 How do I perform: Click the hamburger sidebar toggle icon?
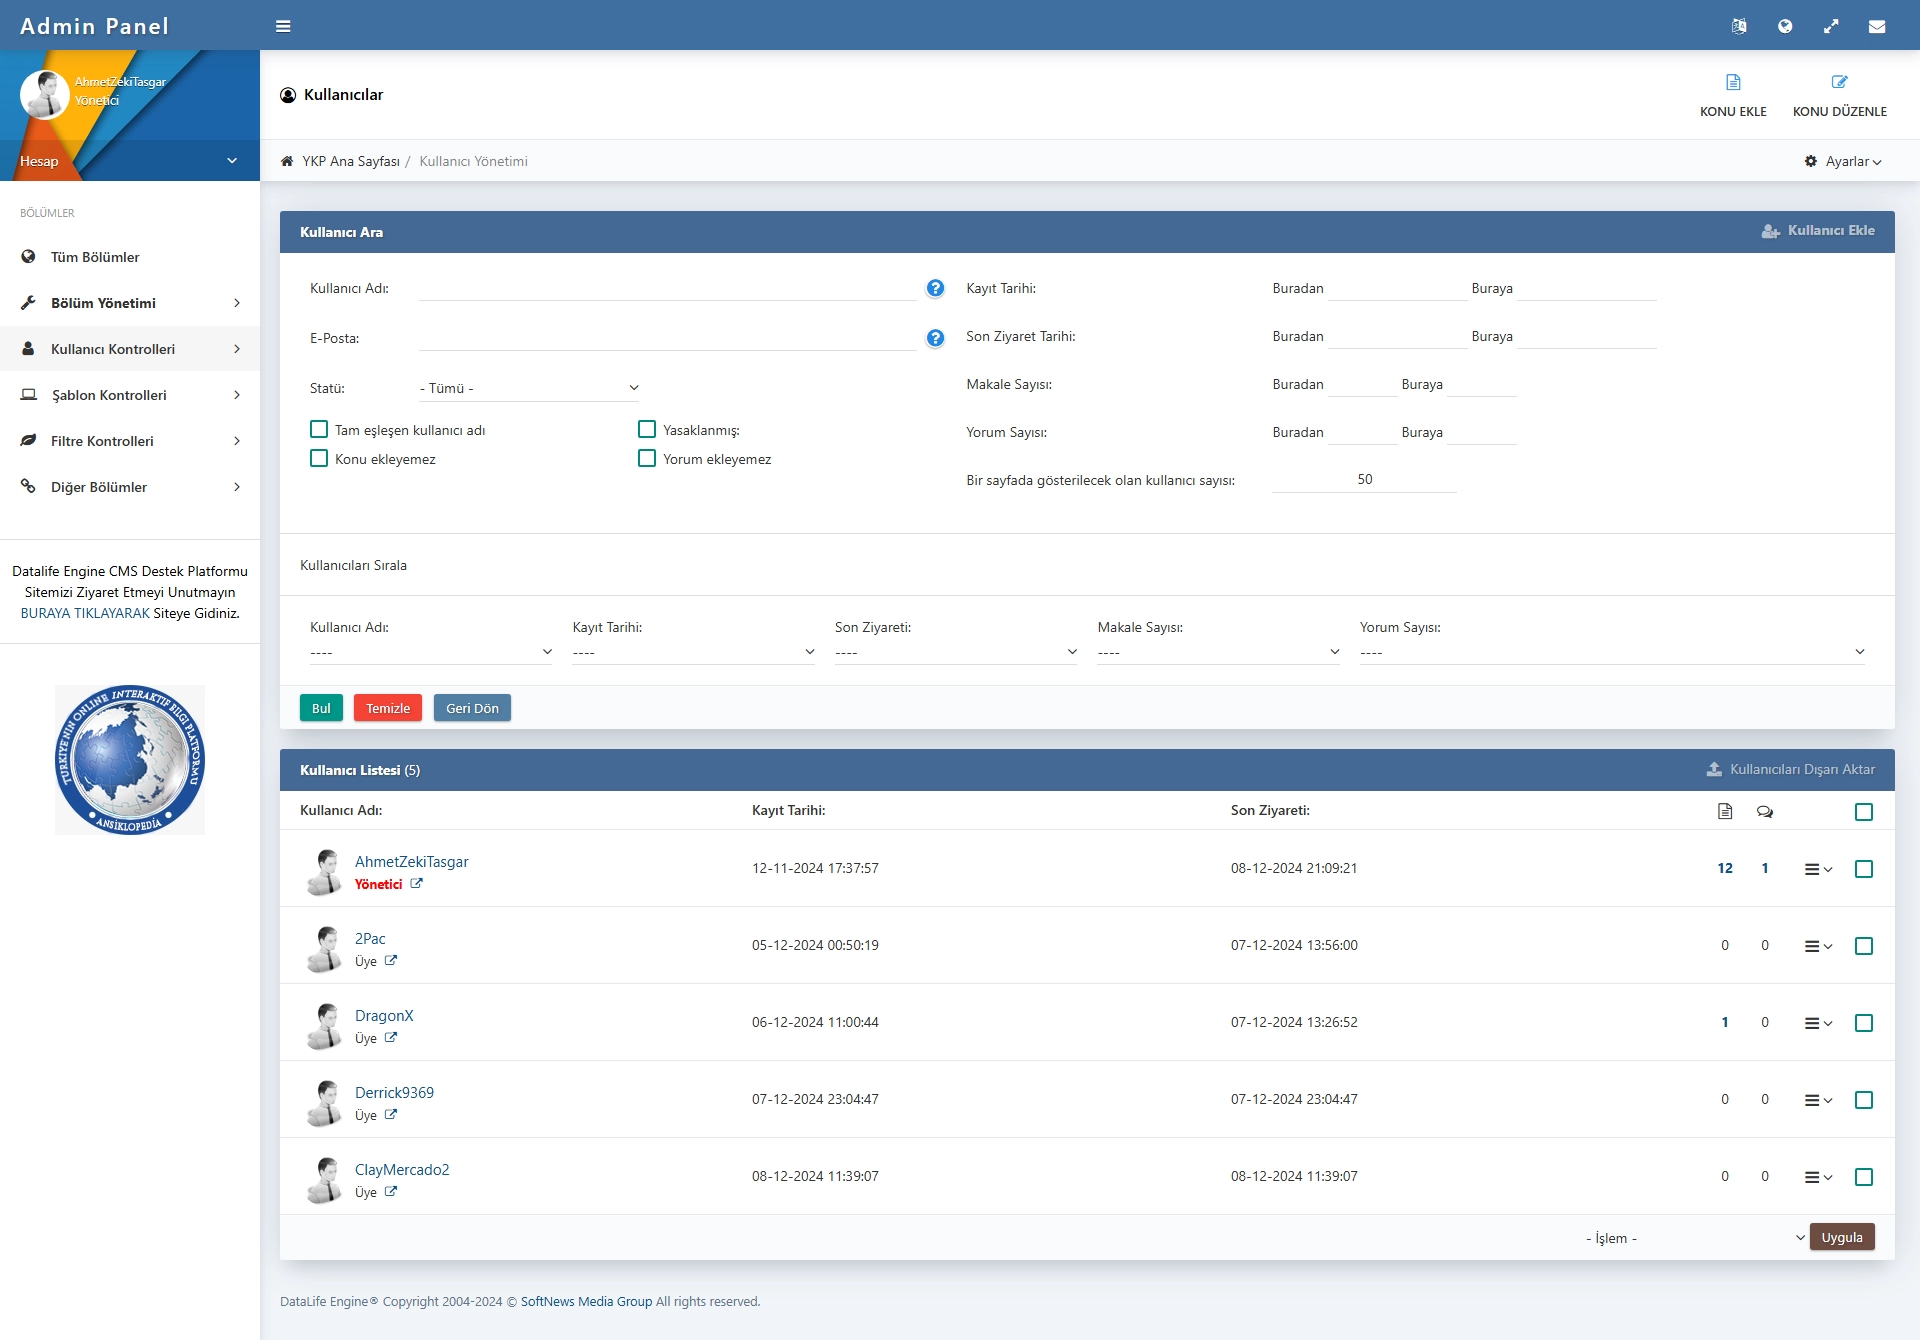[x=283, y=26]
